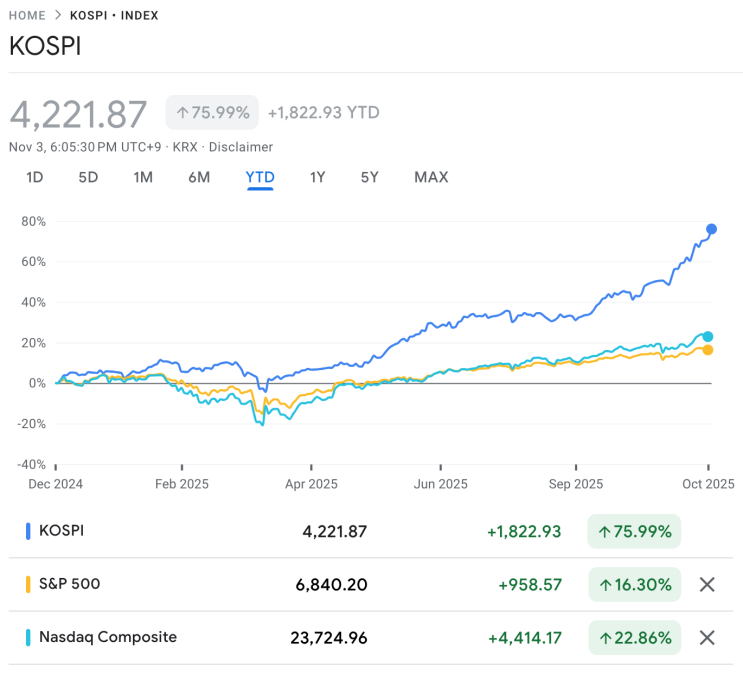Image resolution: width=743 pixels, height=674 pixels.
Task: Show the 1M chart range
Action: pos(143,177)
